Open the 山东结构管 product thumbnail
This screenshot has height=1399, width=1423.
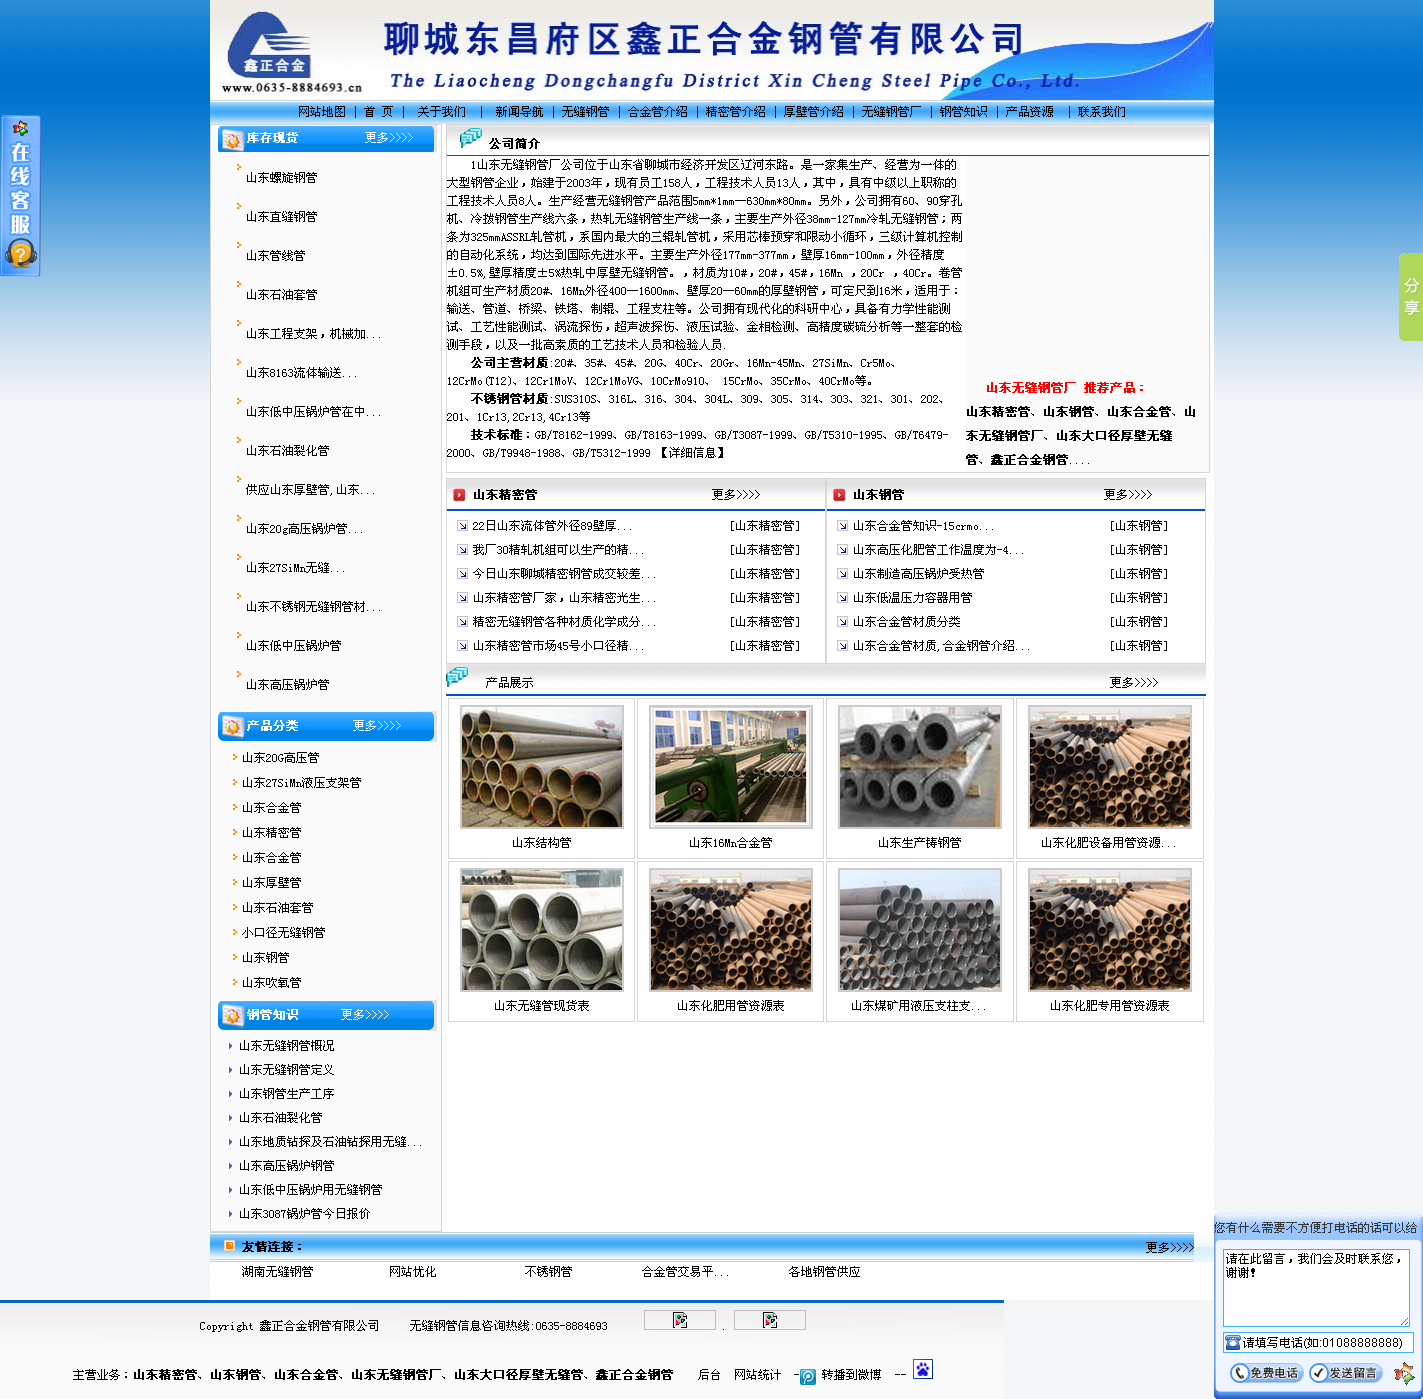(541, 767)
